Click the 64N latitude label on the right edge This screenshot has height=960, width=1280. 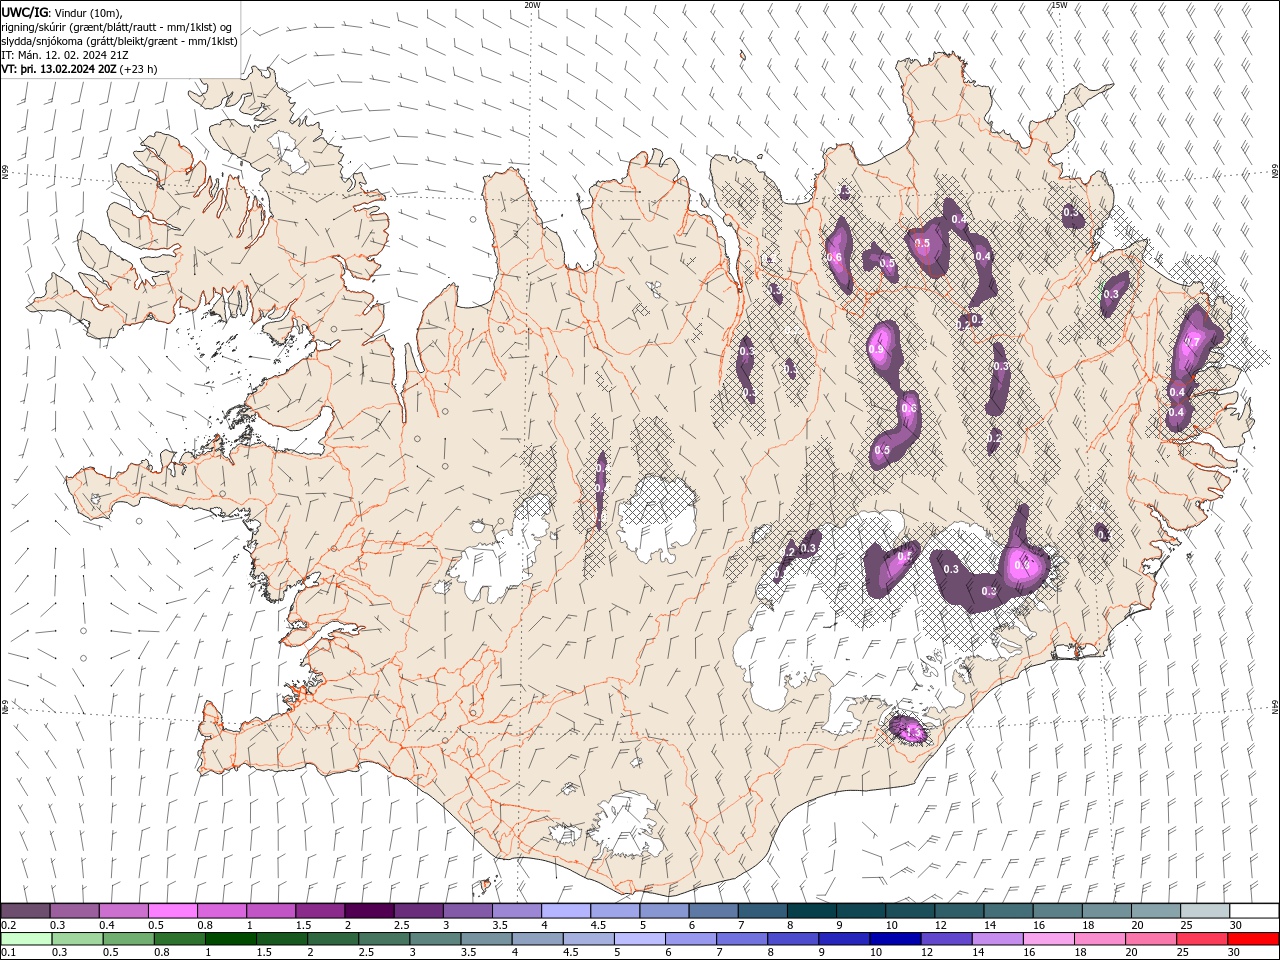1275,707
